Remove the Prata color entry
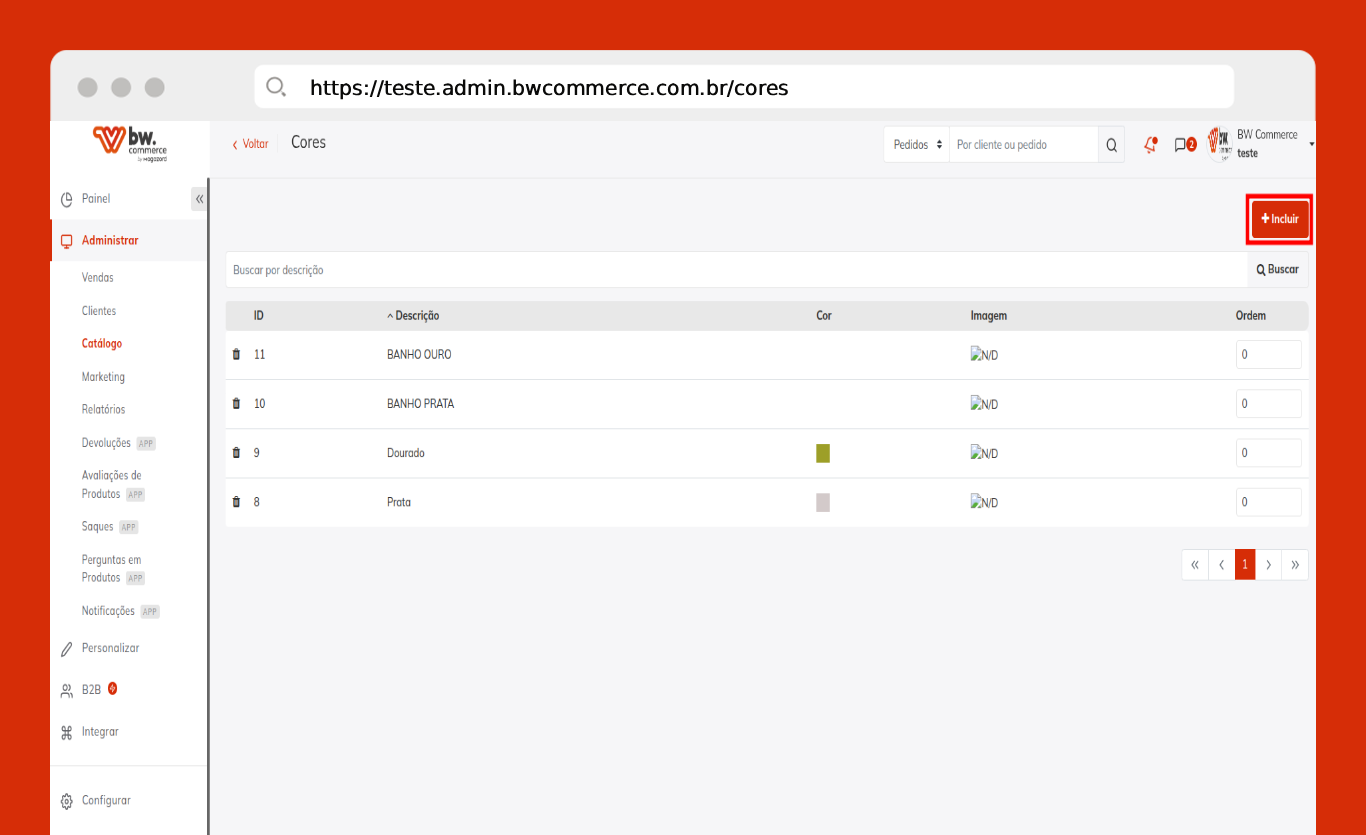The width and height of the screenshot is (1366, 835). click(x=236, y=502)
